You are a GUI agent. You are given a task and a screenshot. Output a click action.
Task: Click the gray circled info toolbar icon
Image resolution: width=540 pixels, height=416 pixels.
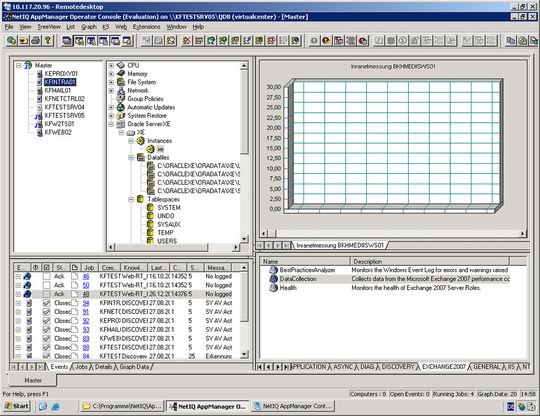pyautogui.click(x=314, y=41)
